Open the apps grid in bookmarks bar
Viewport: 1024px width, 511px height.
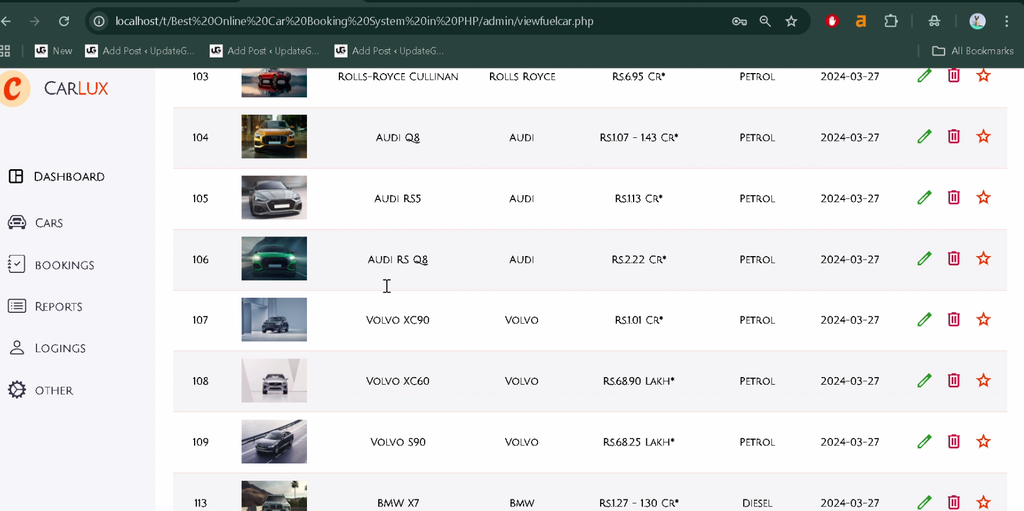(5, 51)
